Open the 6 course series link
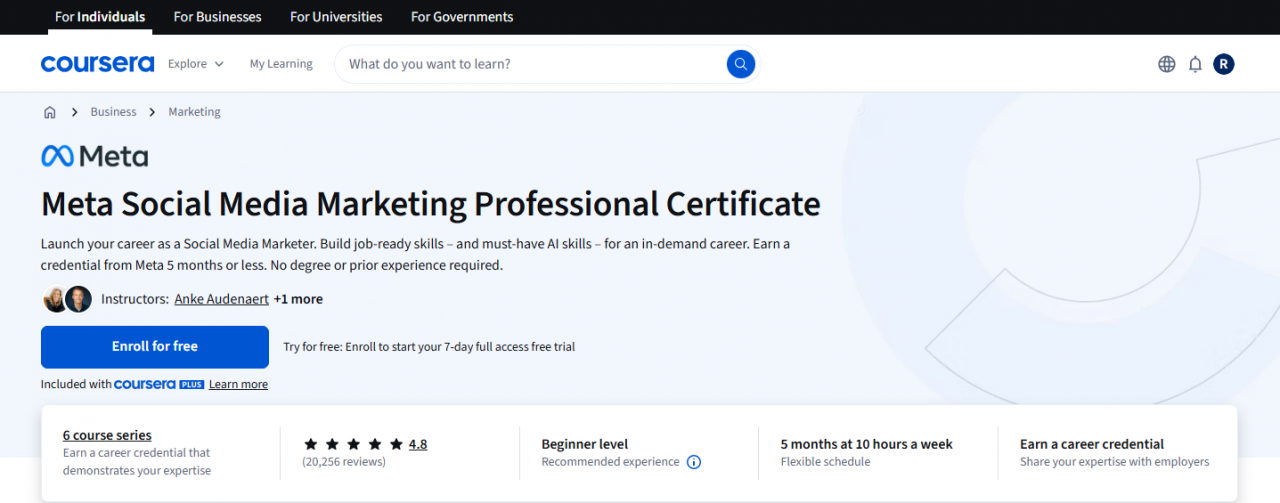The image size is (1280, 503). click(x=107, y=435)
